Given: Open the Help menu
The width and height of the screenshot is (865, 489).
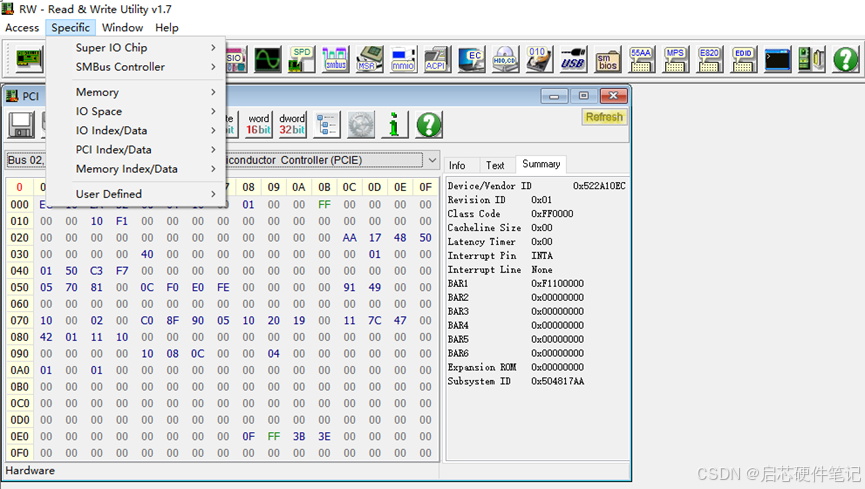Looking at the screenshot, I should (x=167, y=28).
